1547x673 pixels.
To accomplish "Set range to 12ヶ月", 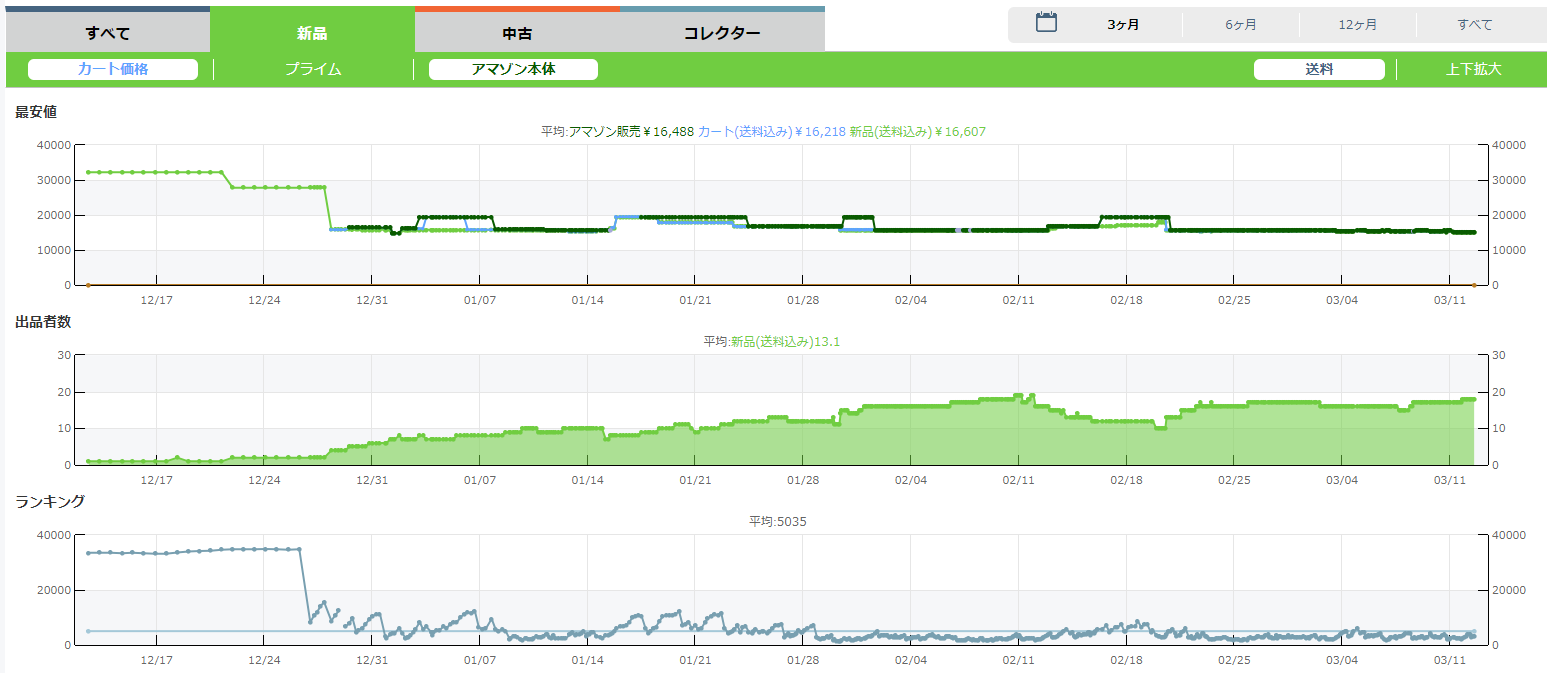I will click(1357, 25).
